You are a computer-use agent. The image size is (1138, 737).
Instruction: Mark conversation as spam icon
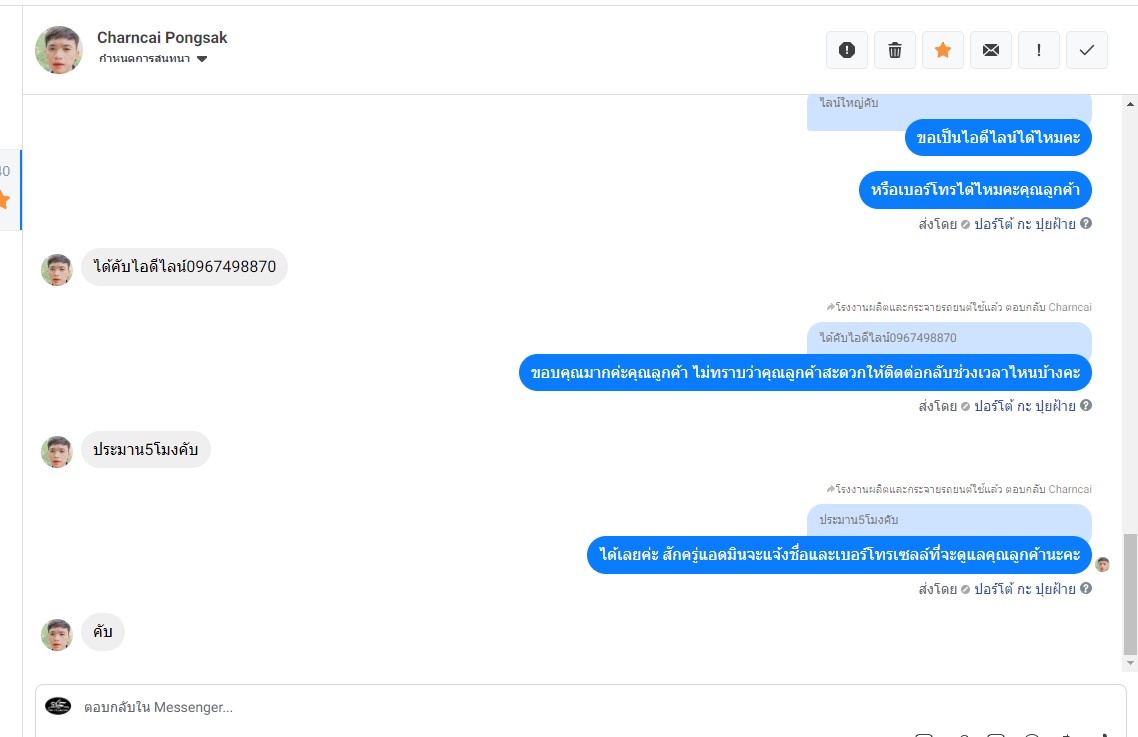(846, 50)
